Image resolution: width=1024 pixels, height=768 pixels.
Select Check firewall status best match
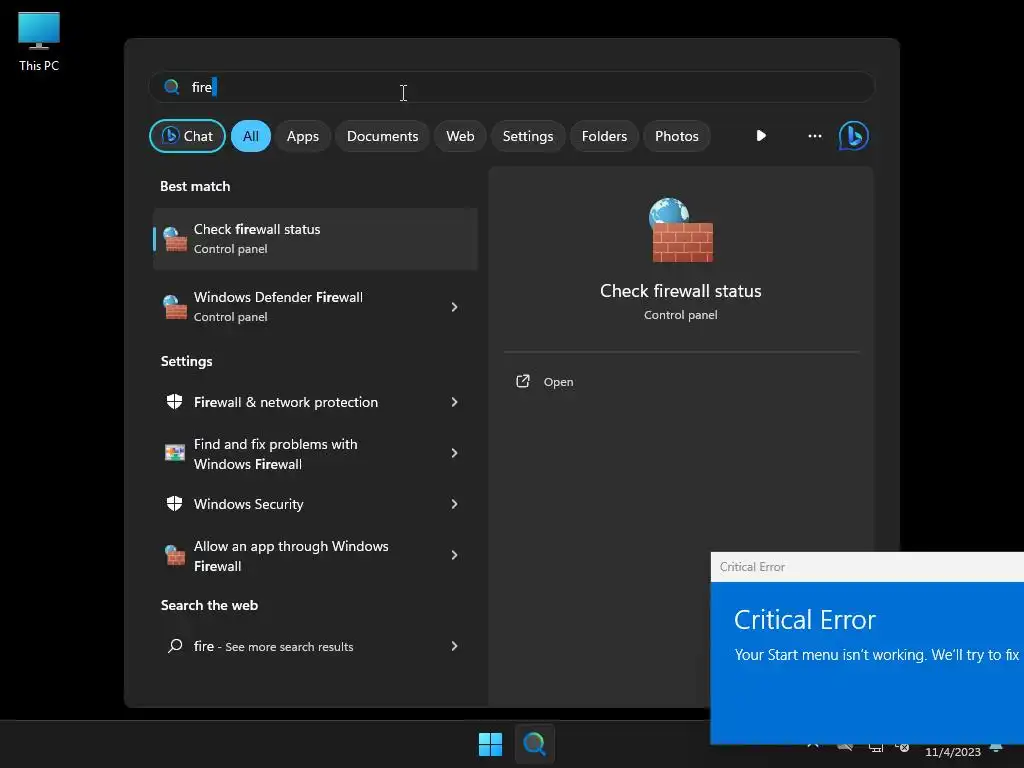coord(315,239)
